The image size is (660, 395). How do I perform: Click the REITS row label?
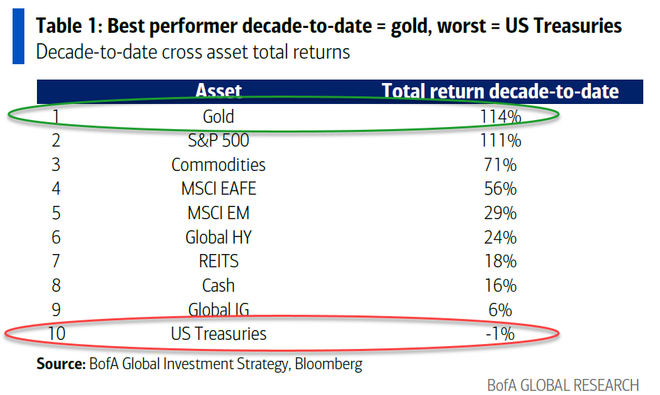(218, 262)
